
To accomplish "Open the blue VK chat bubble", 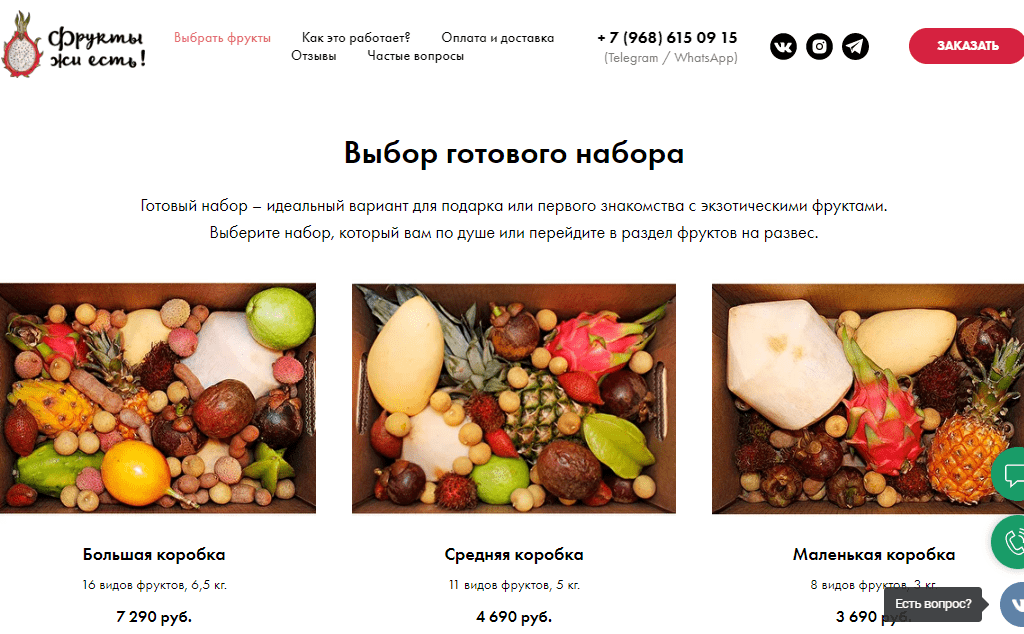I will pos(1013,603).
